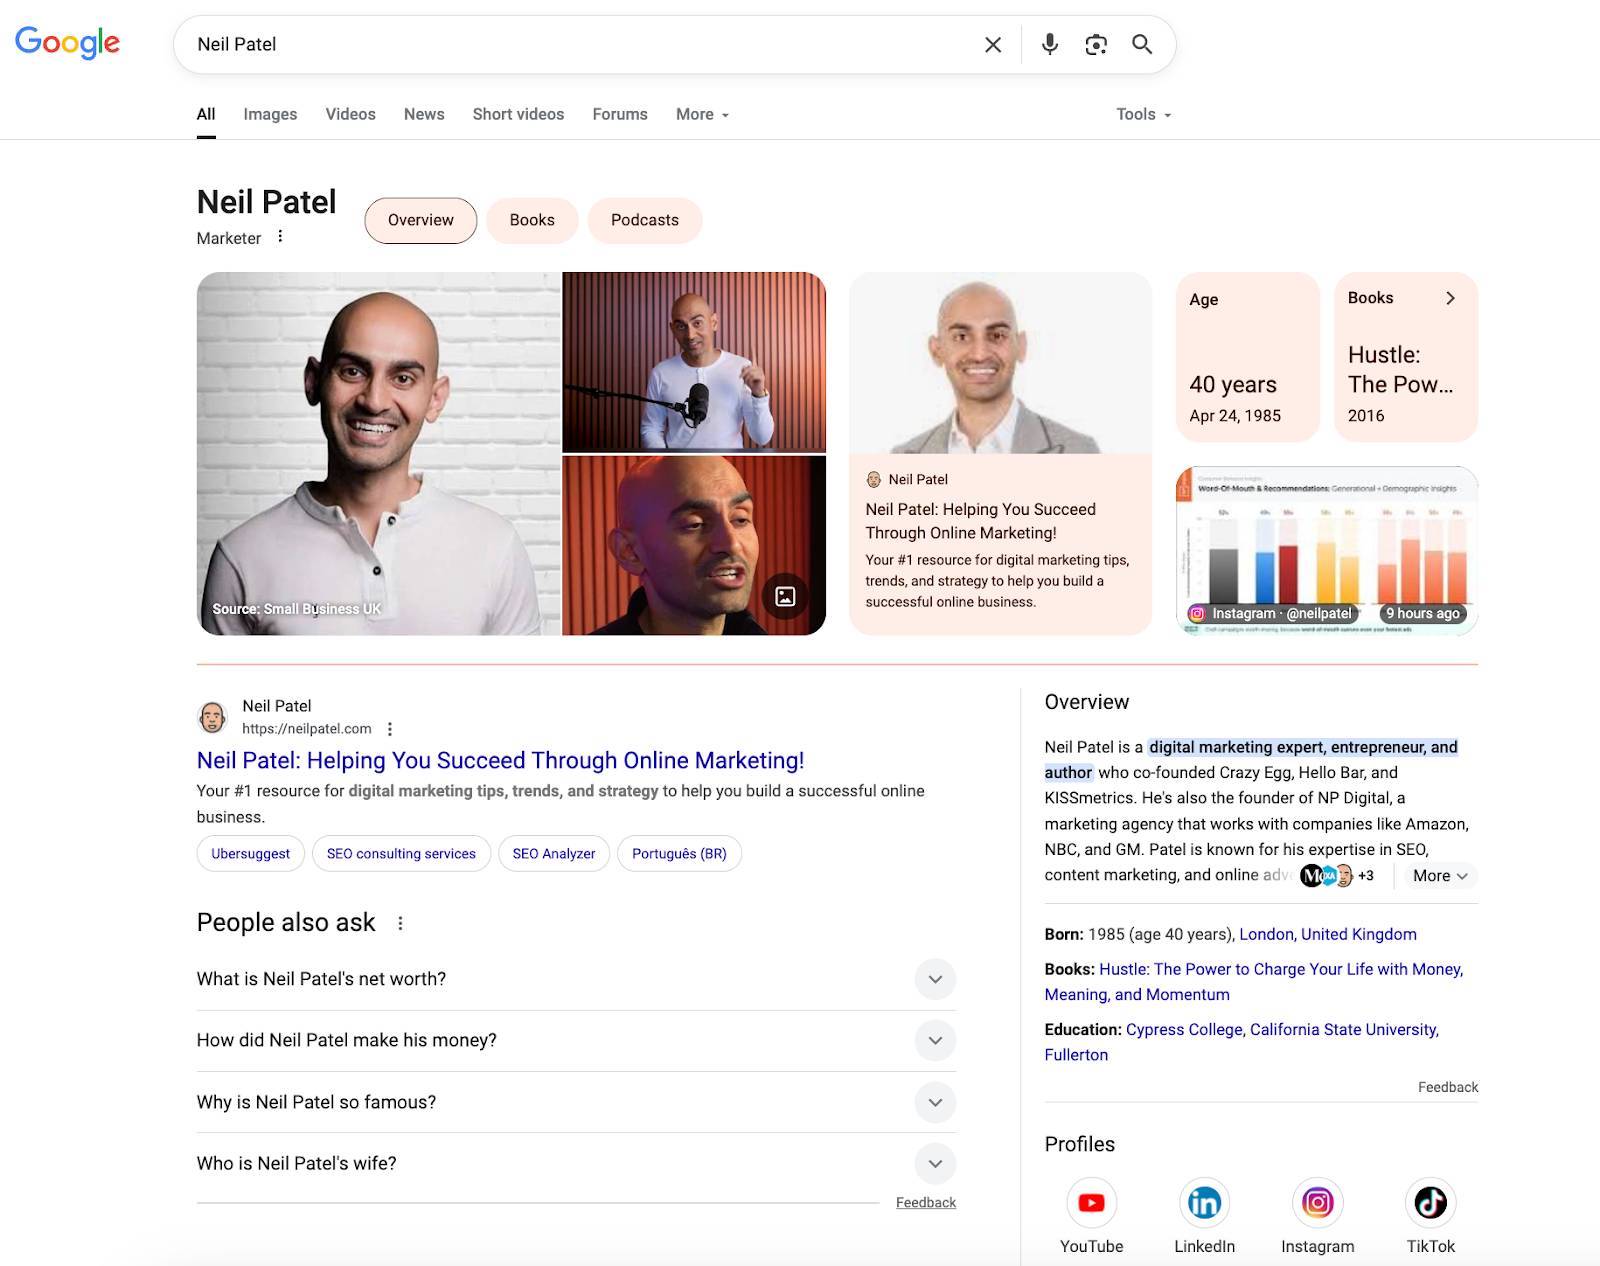Click the overview source icons cluster with +3
Viewport: 1600px width, 1266px height.
pos(1337,876)
